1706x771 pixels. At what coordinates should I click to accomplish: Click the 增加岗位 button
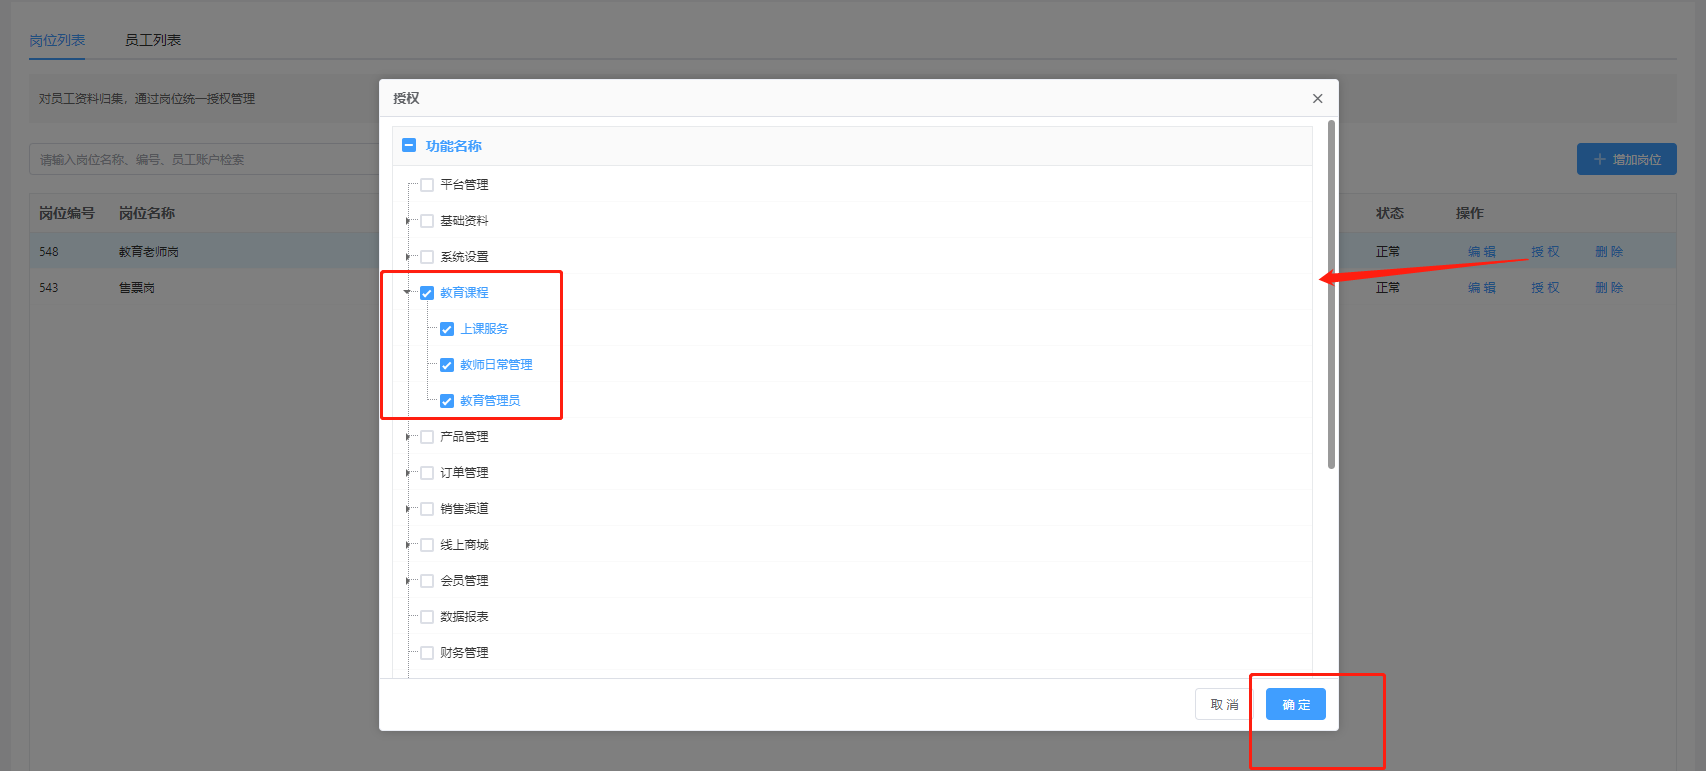click(x=1626, y=159)
